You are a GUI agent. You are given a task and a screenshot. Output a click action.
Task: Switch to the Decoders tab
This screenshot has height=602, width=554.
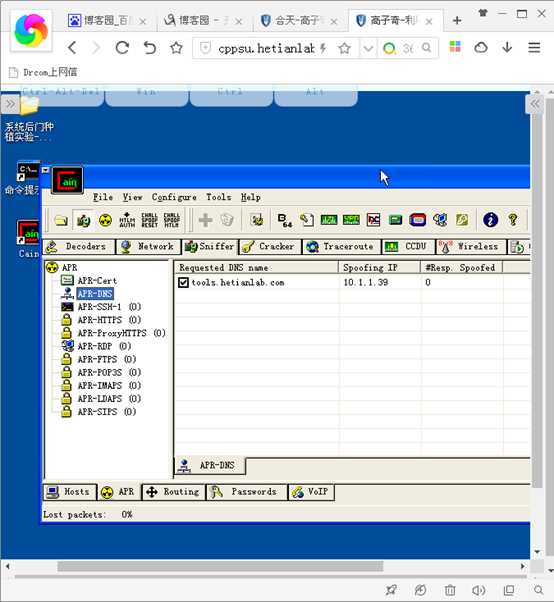pos(79,247)
